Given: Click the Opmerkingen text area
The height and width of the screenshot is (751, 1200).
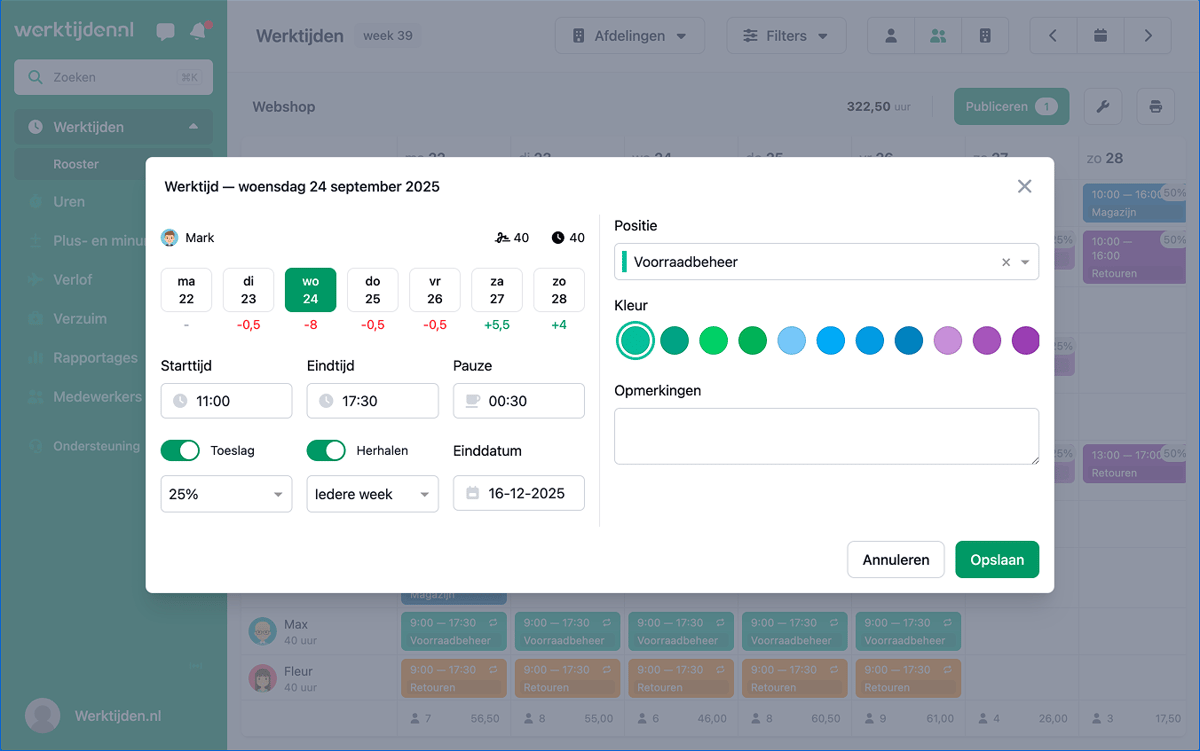Looking at the screenshot, I should click(x=826, y=436).
